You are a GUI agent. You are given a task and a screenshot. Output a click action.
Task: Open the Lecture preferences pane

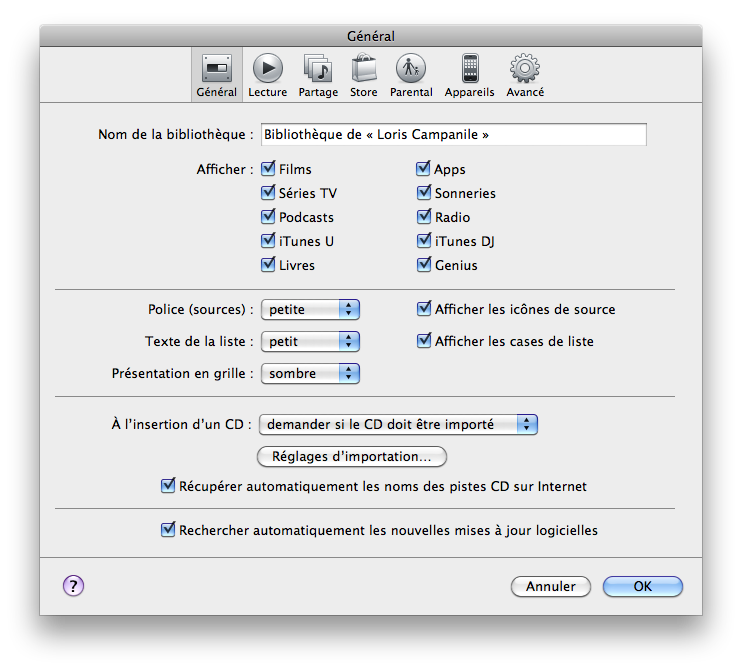click(x=267, y=74)
